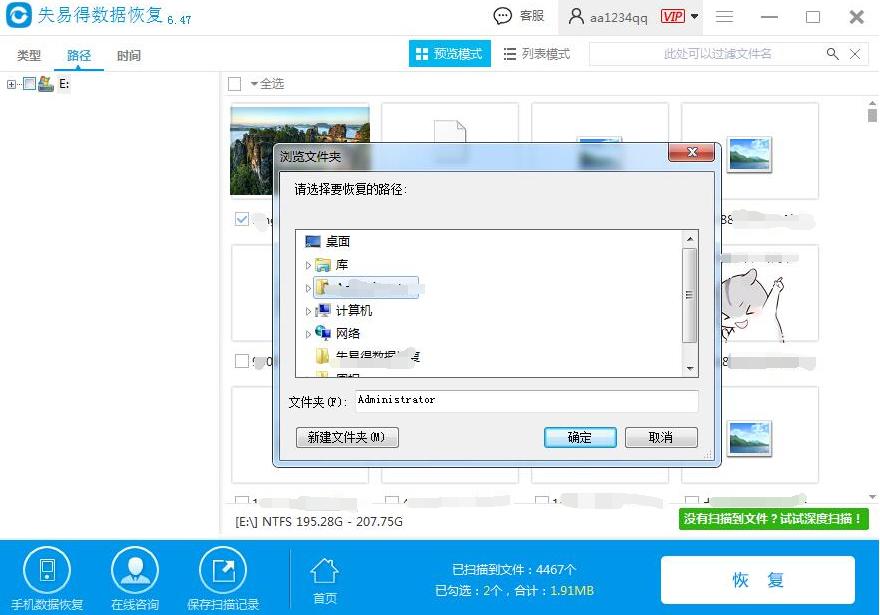Image resolution: width=880 pixels, height=615 pixels.
Task: Switch to the 时间 tab
Action: 128,56
